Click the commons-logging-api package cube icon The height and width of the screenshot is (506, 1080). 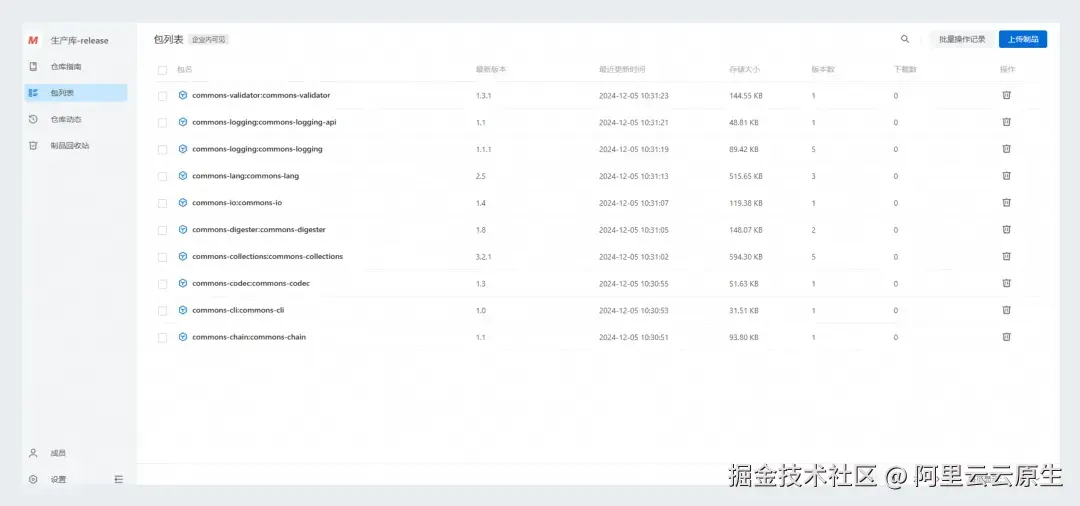click(x=183, y=122)
